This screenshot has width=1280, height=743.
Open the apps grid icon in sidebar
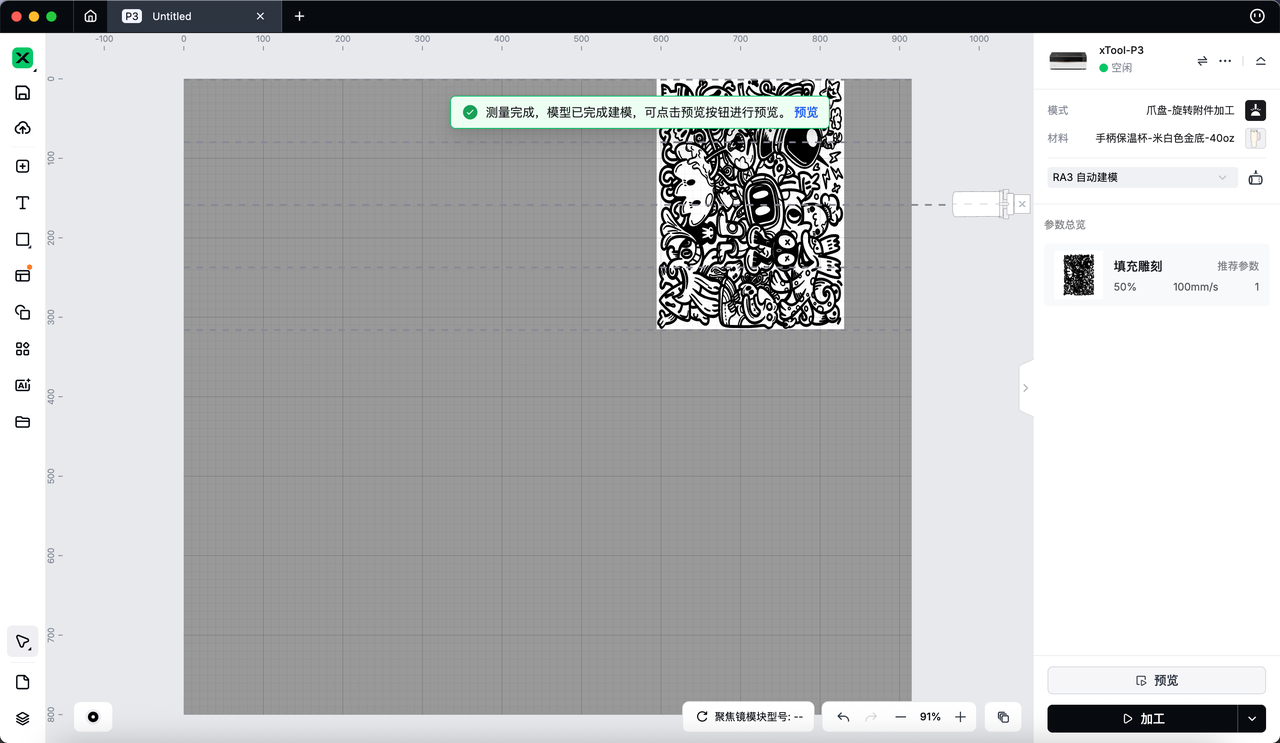(22, 349)
